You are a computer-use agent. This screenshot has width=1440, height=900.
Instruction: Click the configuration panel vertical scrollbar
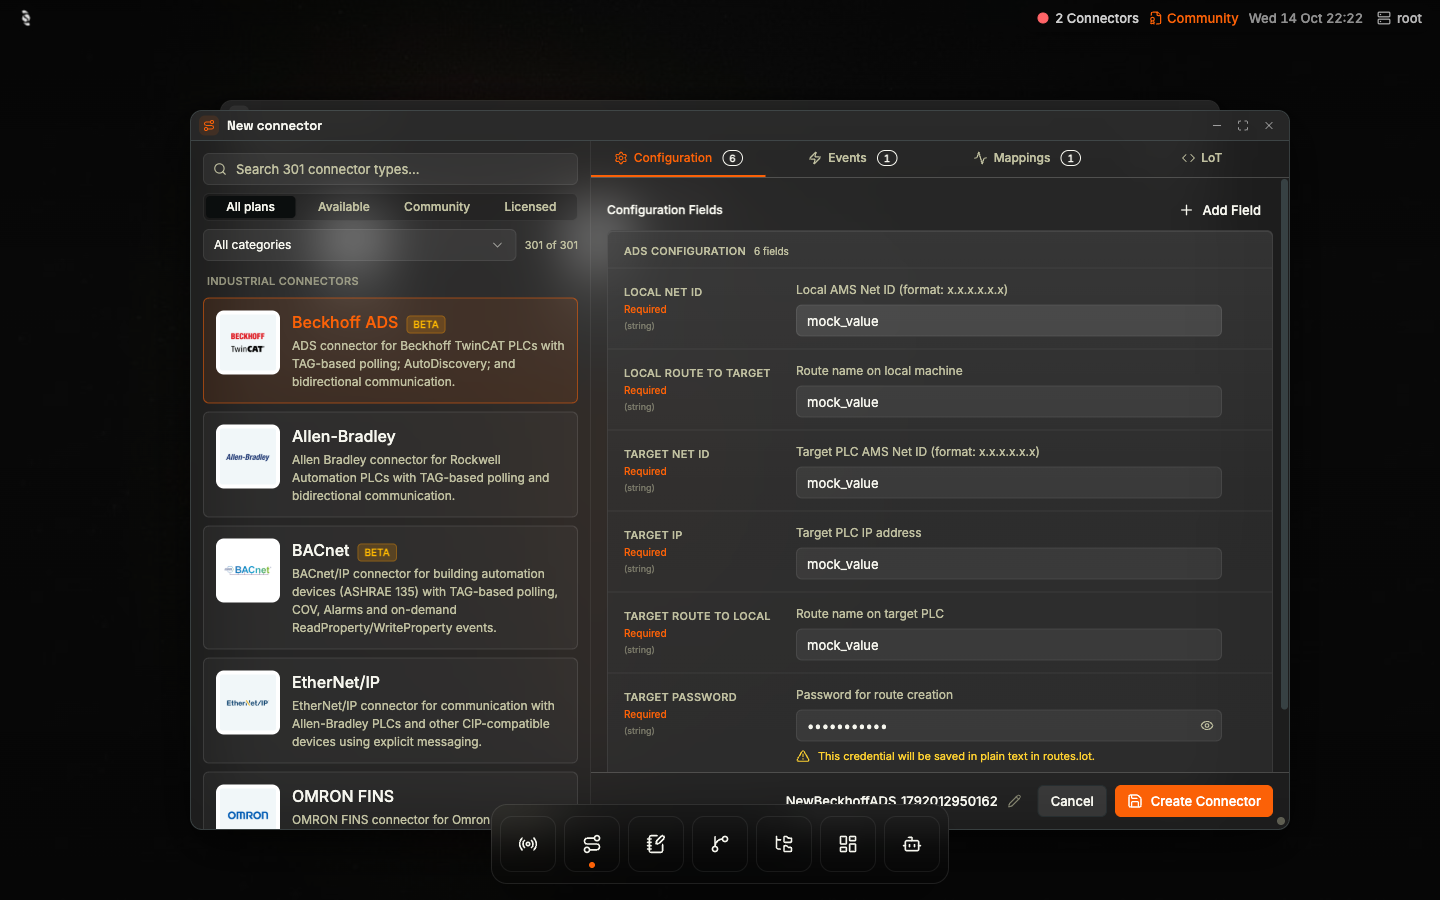(1284, 445)
